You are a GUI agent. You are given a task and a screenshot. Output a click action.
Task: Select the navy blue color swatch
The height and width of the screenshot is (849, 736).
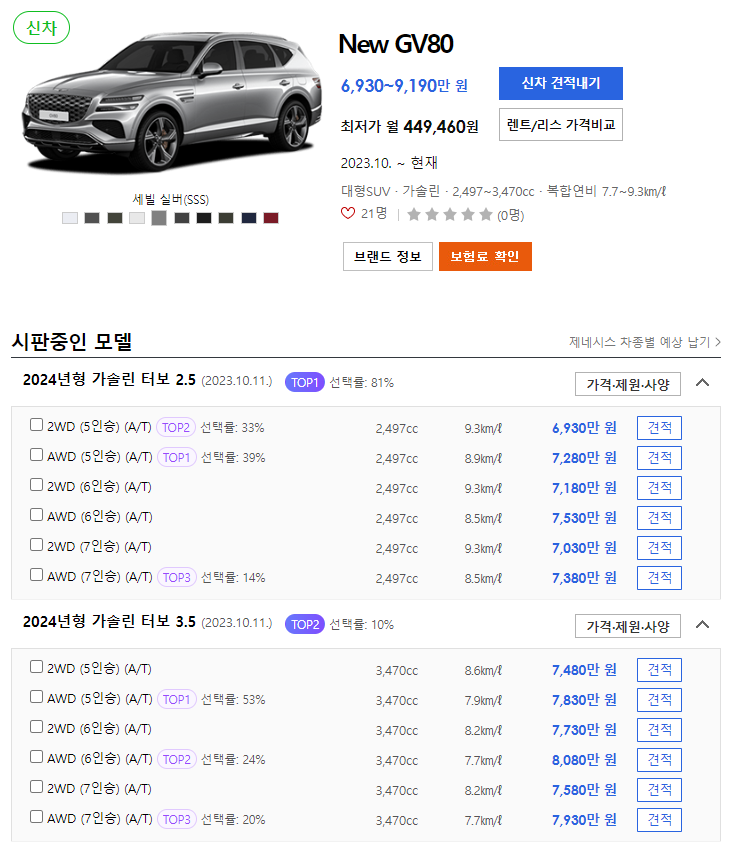249,218
